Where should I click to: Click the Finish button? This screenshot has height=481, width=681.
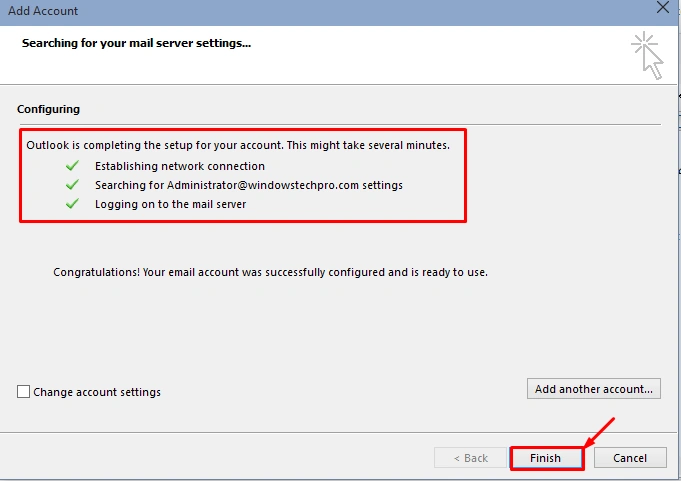pos(546,458)
